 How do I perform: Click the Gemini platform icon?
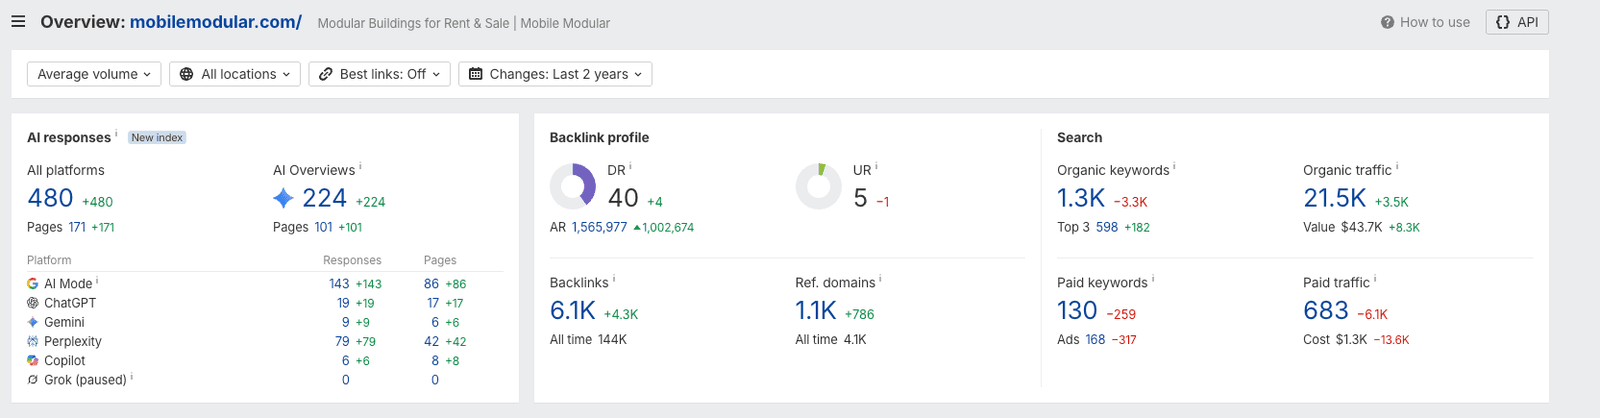33,322
